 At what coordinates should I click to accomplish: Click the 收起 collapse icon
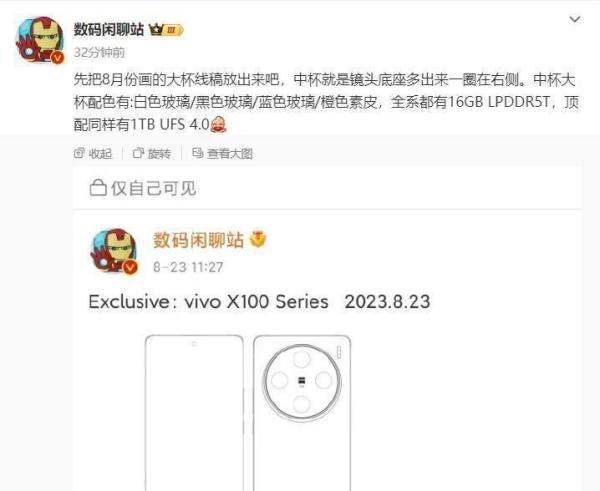(79, 153)
